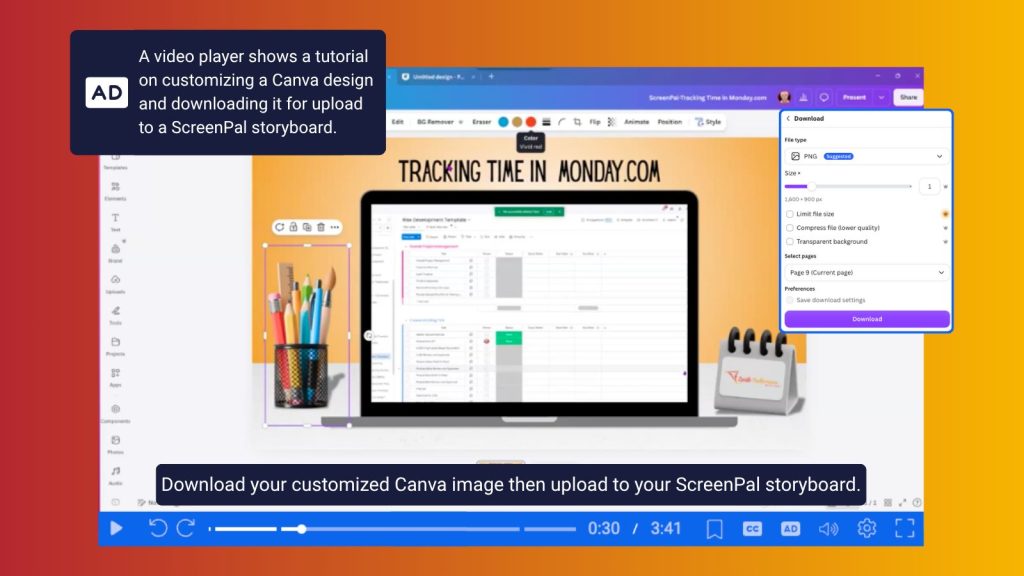Rewind the video with the back arrow
This screenshot has height=576, width=1024.
pyautogui.click(x=157, y=528)
